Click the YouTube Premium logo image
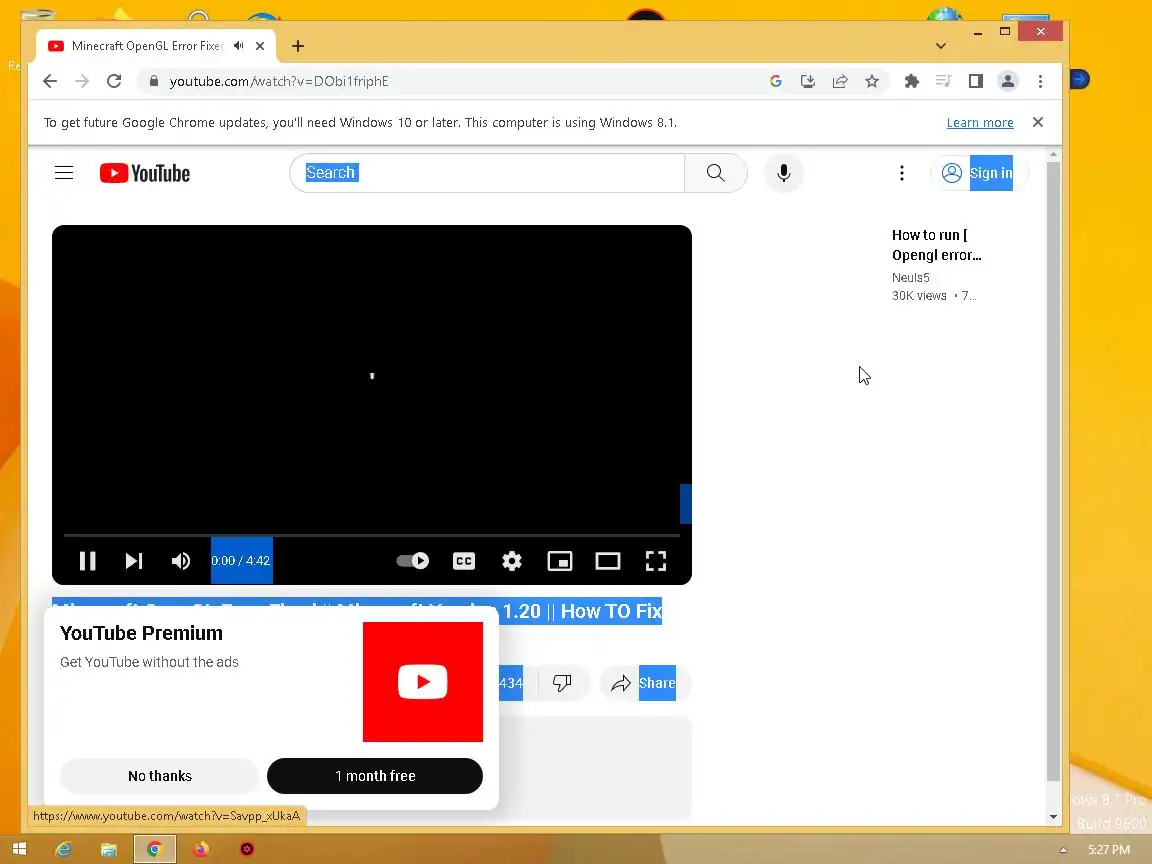The width and height of the screenshot is (1152, 864). coord(422,682)
